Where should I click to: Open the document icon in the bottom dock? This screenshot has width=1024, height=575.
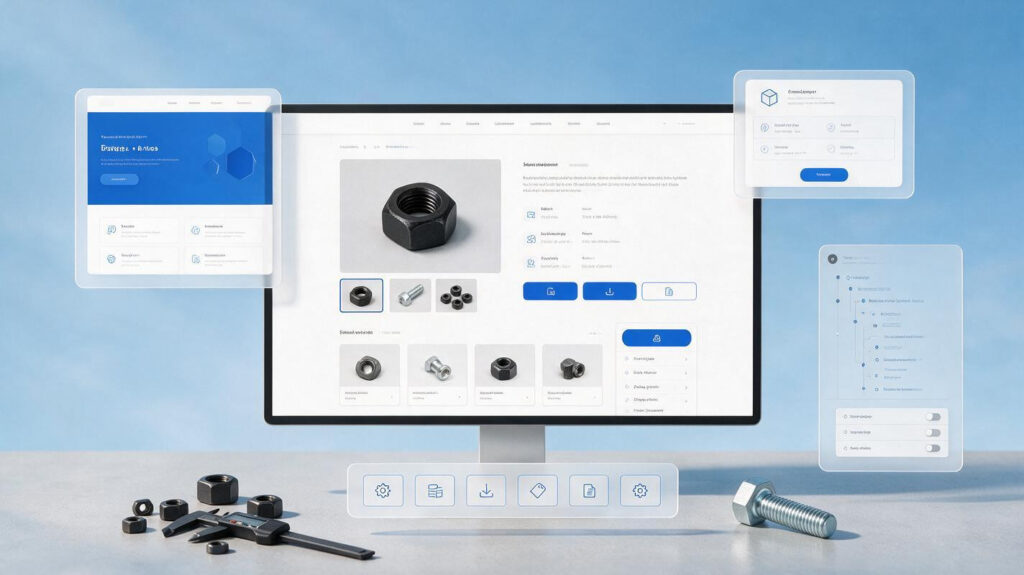(x=589, y=490)
